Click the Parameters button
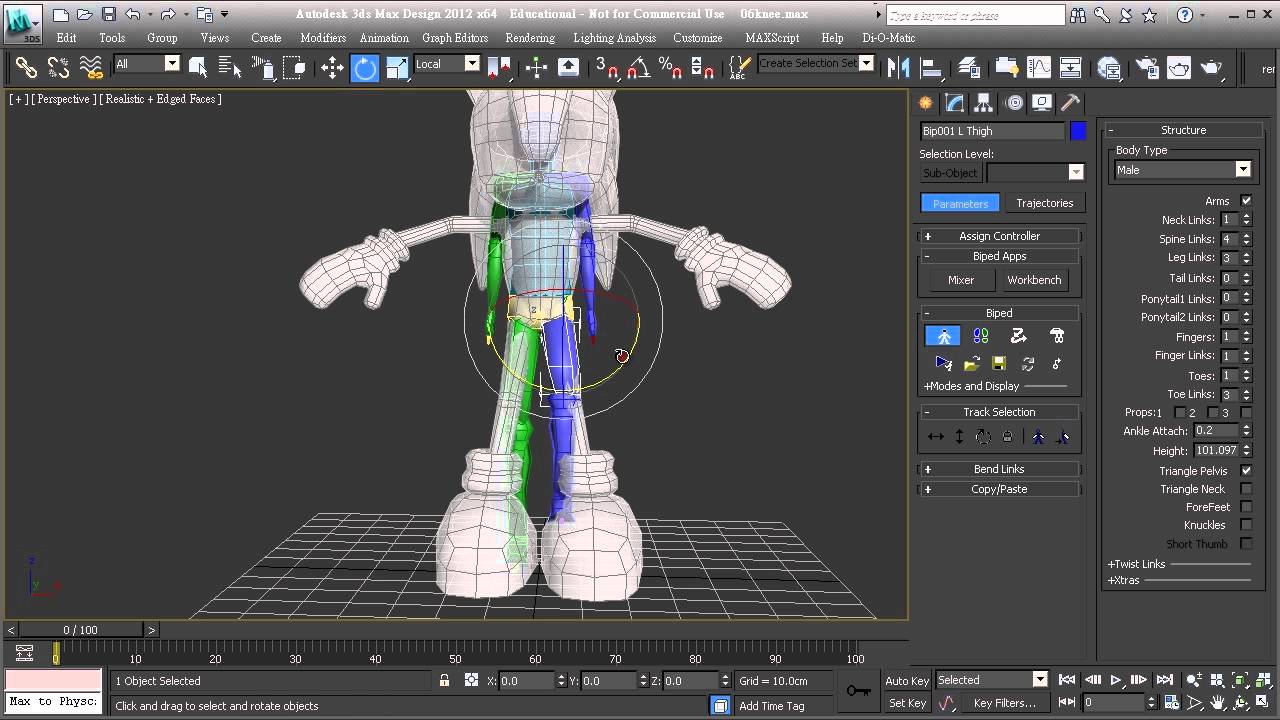Viewport: 1280px width, 720px height. pos(960,203)
